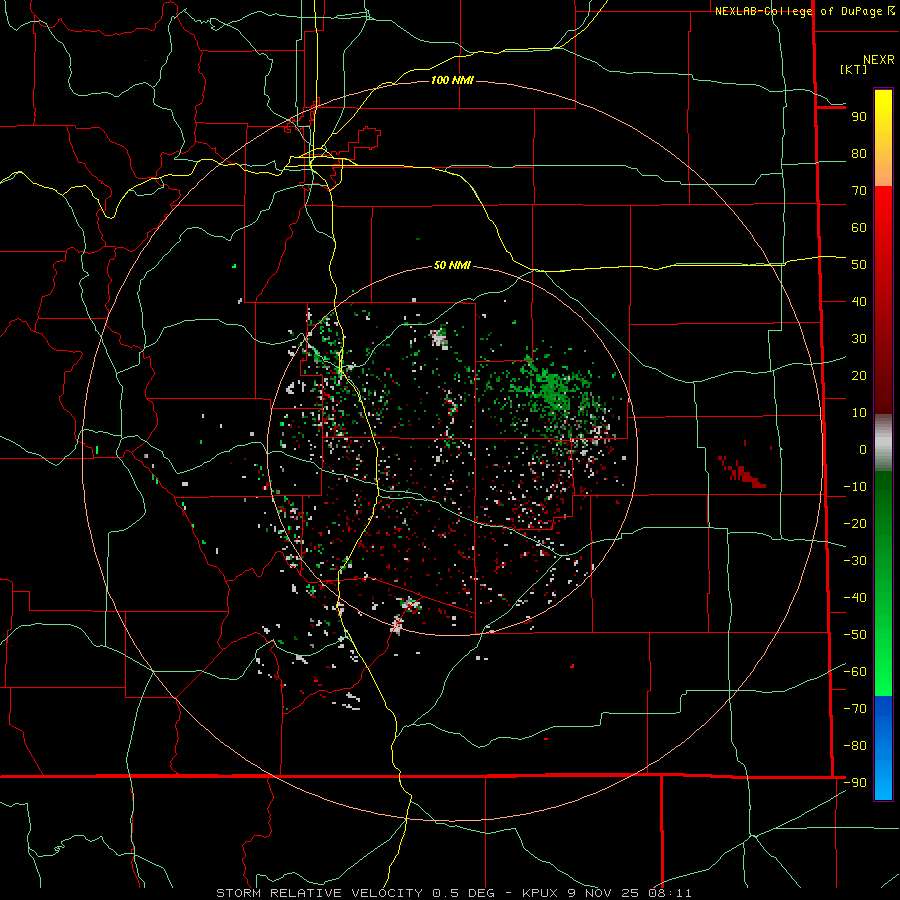
Task: Select the -50 tick label on the scale
Action: click(x=855, y=635)
